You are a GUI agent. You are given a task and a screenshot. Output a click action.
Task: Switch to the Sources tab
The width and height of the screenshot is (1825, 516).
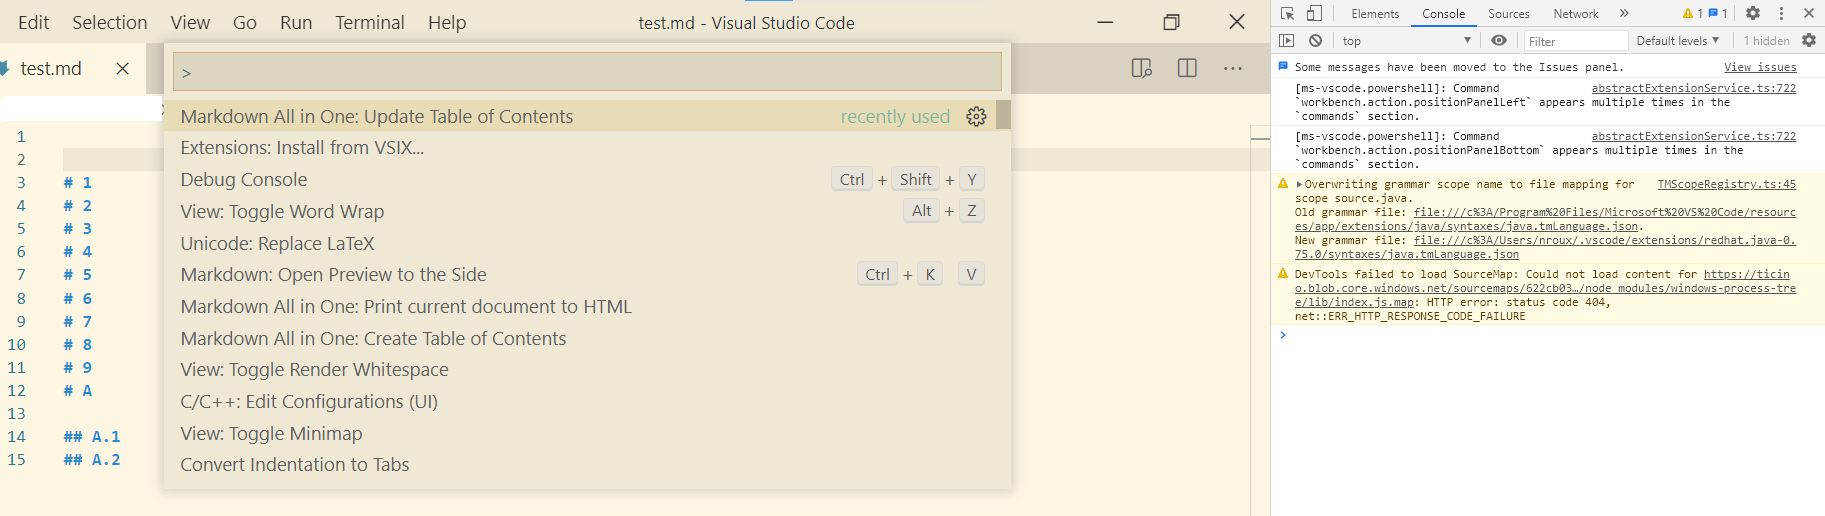click(1509, 13)
